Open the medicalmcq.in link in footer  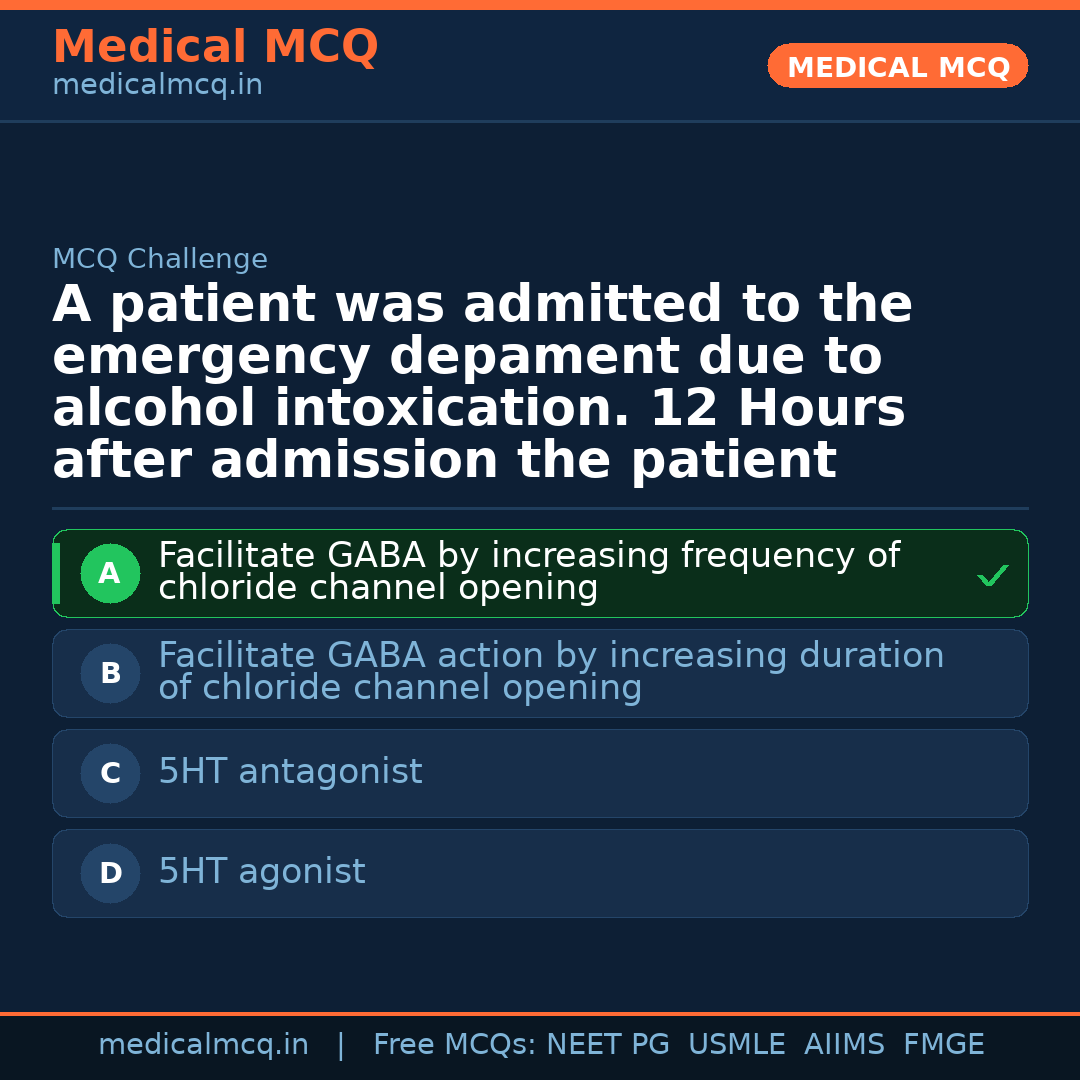point(203,1045)
